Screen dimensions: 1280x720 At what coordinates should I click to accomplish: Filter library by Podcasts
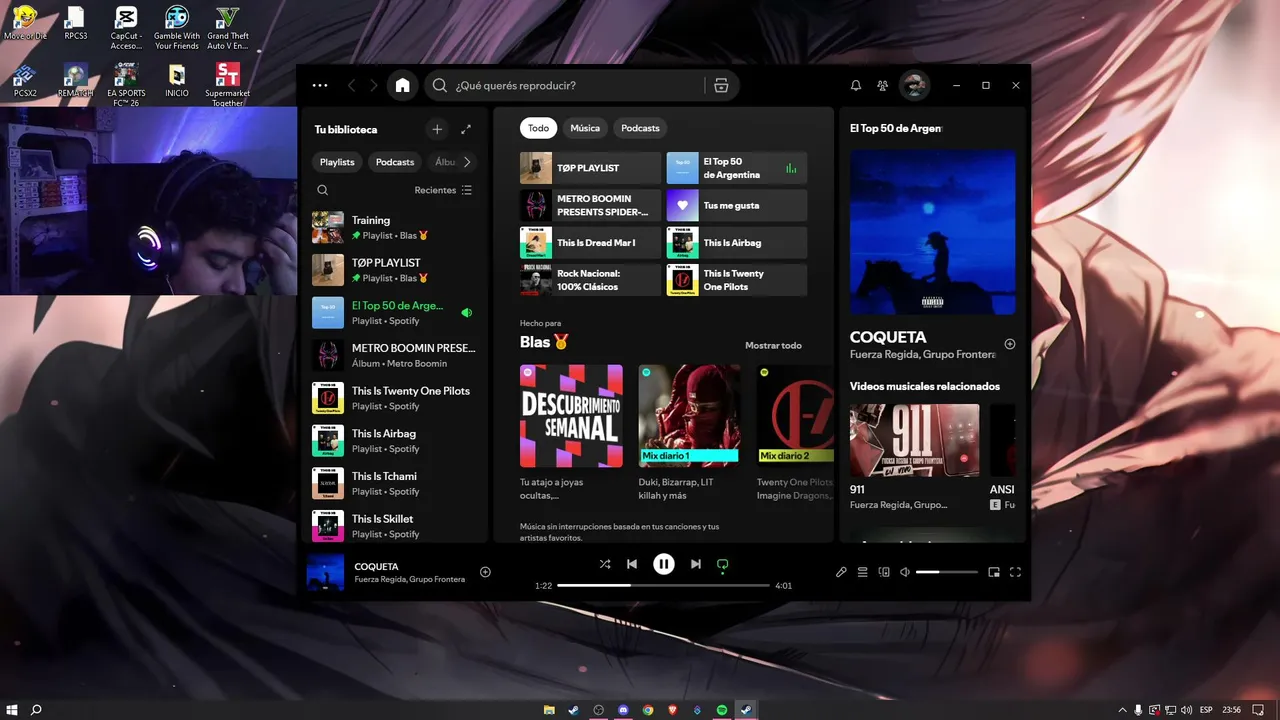click(395, 162)
